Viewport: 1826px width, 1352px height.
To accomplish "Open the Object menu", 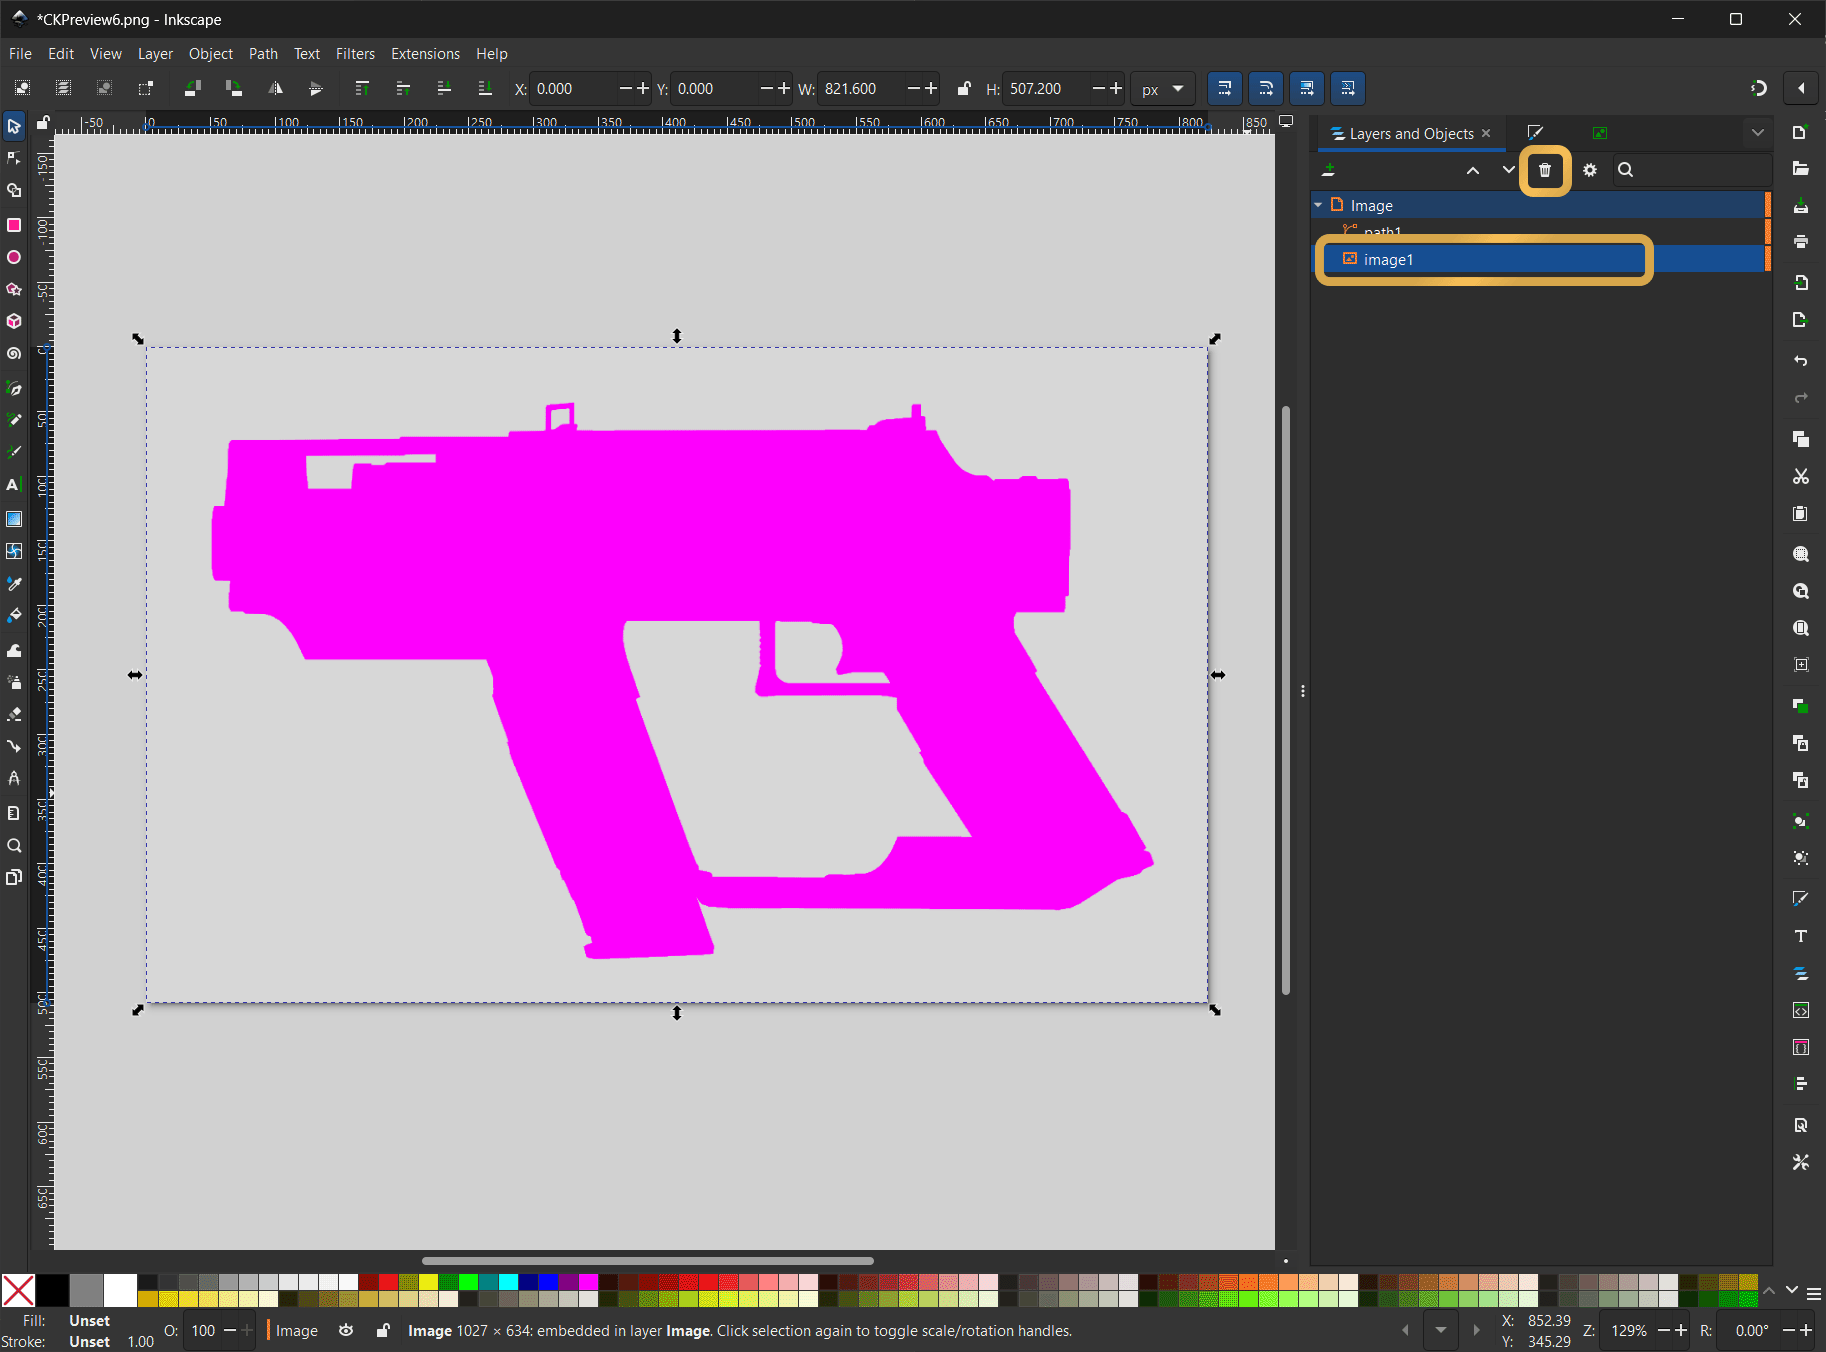I will (x=210, y=54).
